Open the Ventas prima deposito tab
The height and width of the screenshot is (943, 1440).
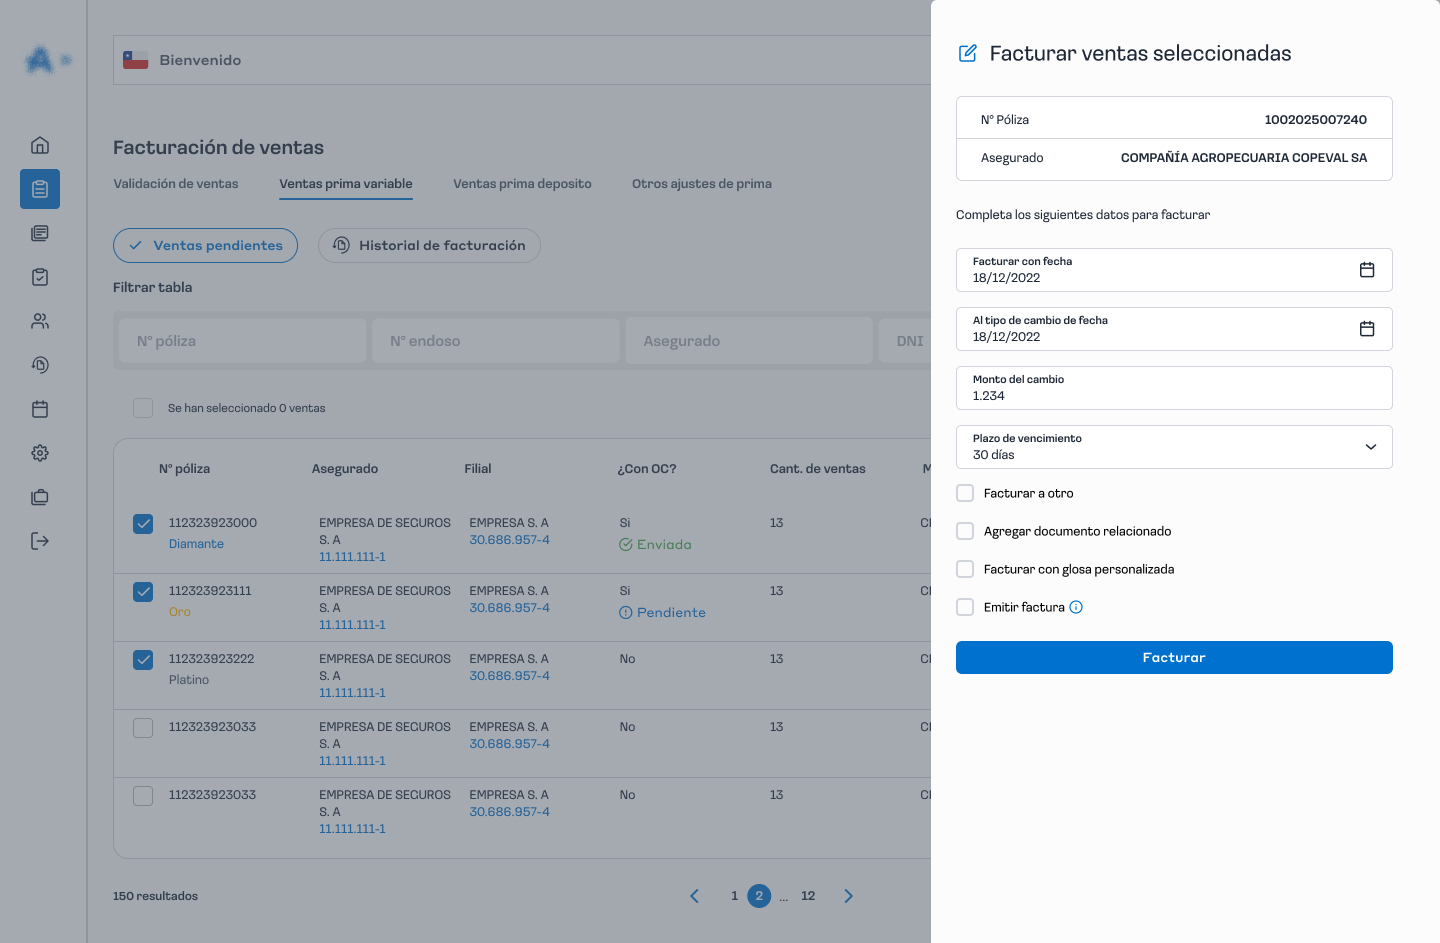pyautogui.click(x=522, y=184)
